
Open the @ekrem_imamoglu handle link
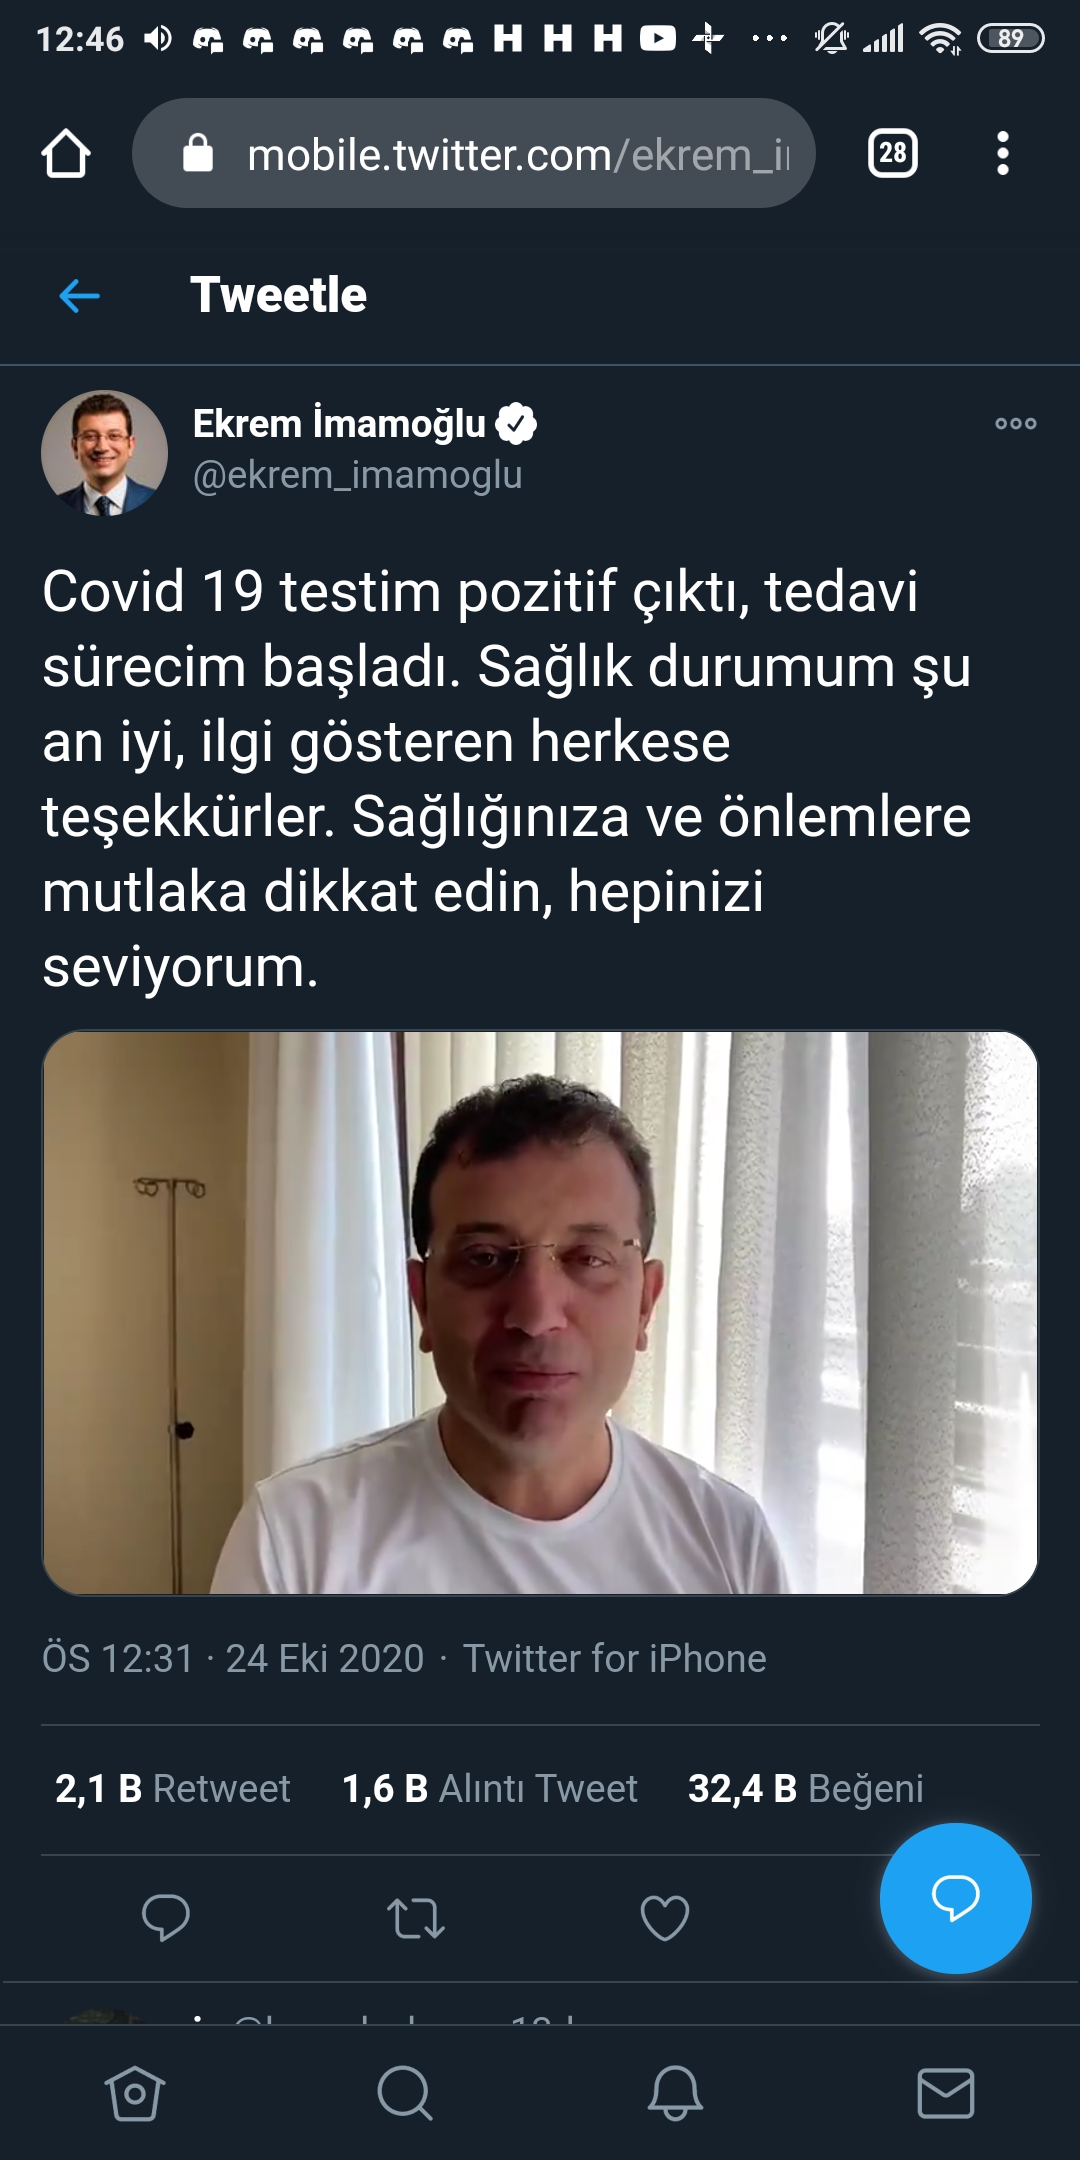[357, 475]
